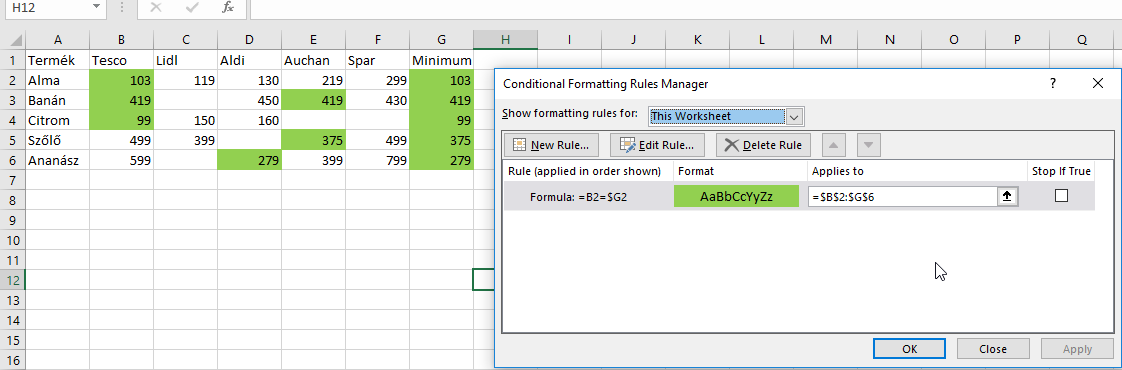Screen dimensions: 1122x370
Task: Close the Conditional Formatting Rules Manager dialog
Action: (x=1098, y=83)
